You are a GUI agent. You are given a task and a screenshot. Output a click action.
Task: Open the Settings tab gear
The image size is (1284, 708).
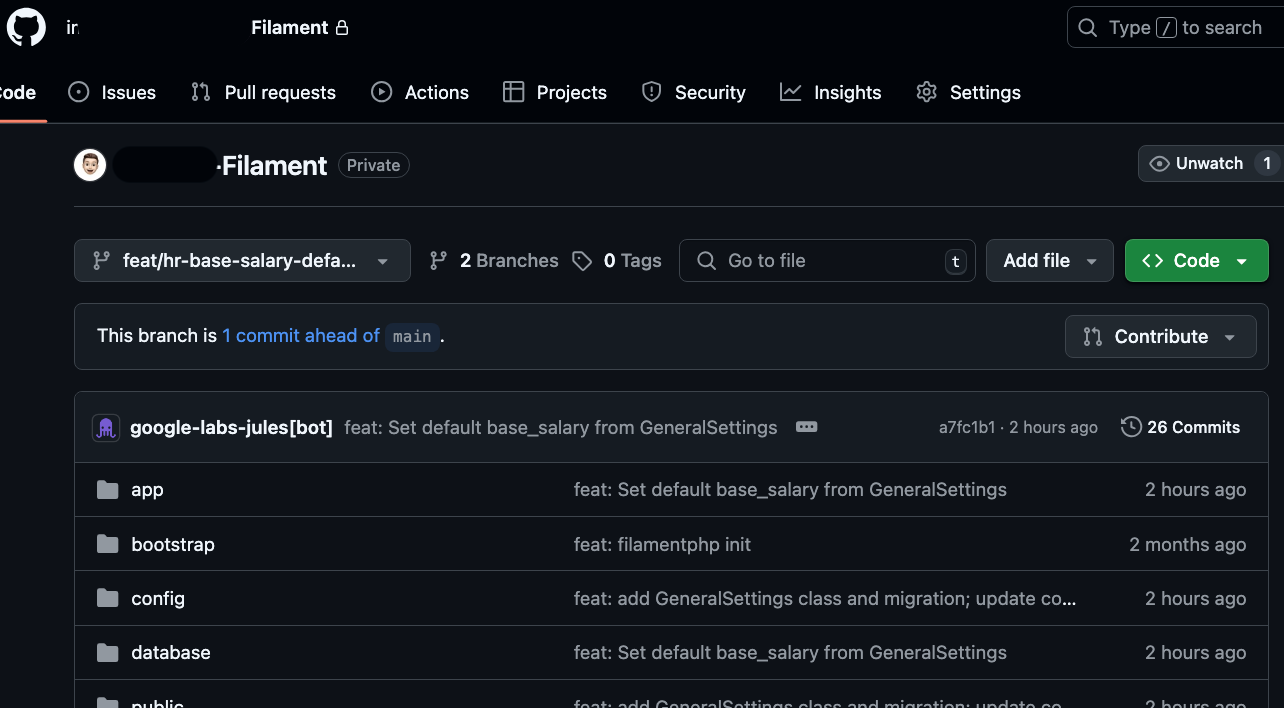(926, 92)
